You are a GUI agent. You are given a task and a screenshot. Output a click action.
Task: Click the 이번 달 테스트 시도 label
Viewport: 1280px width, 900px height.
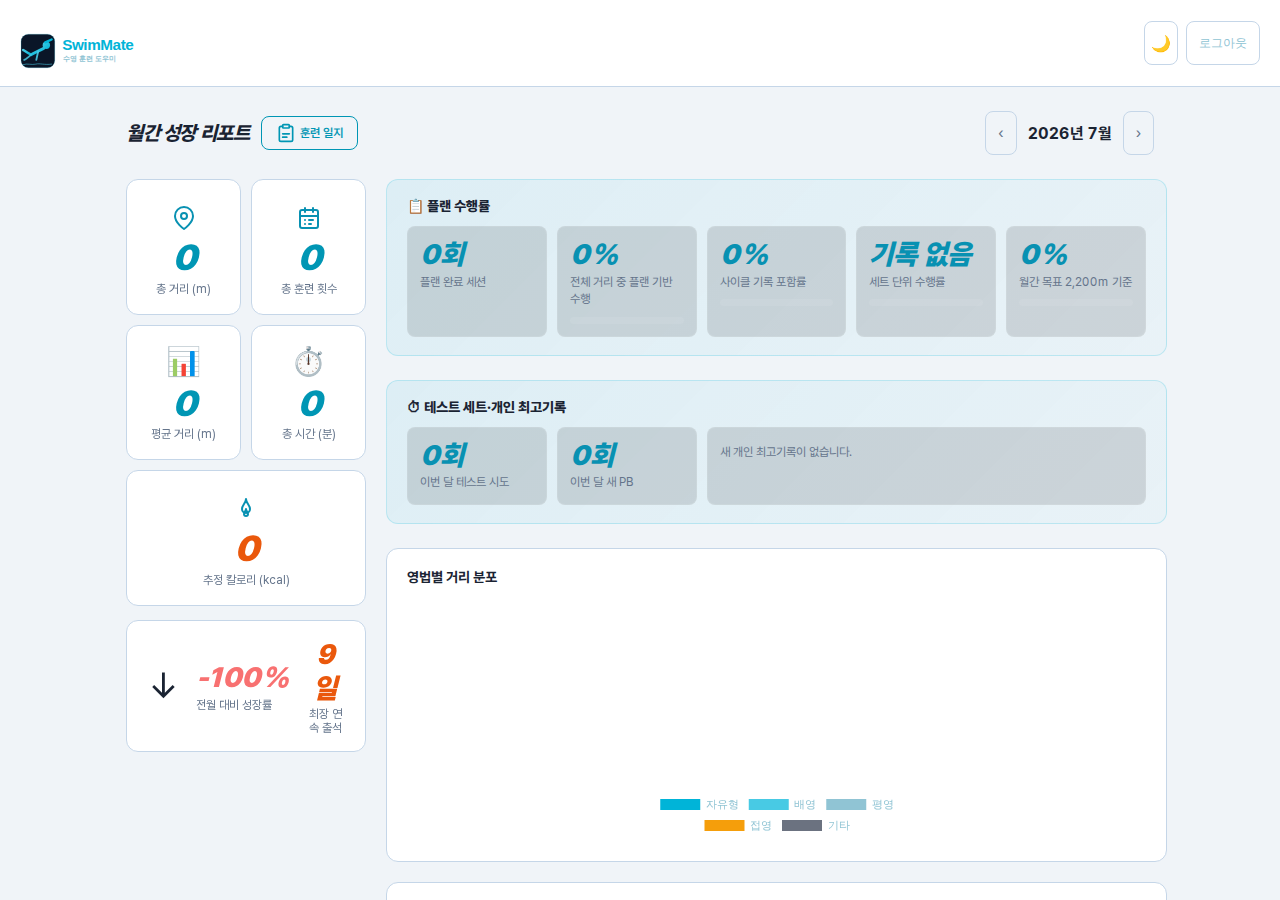465,482
